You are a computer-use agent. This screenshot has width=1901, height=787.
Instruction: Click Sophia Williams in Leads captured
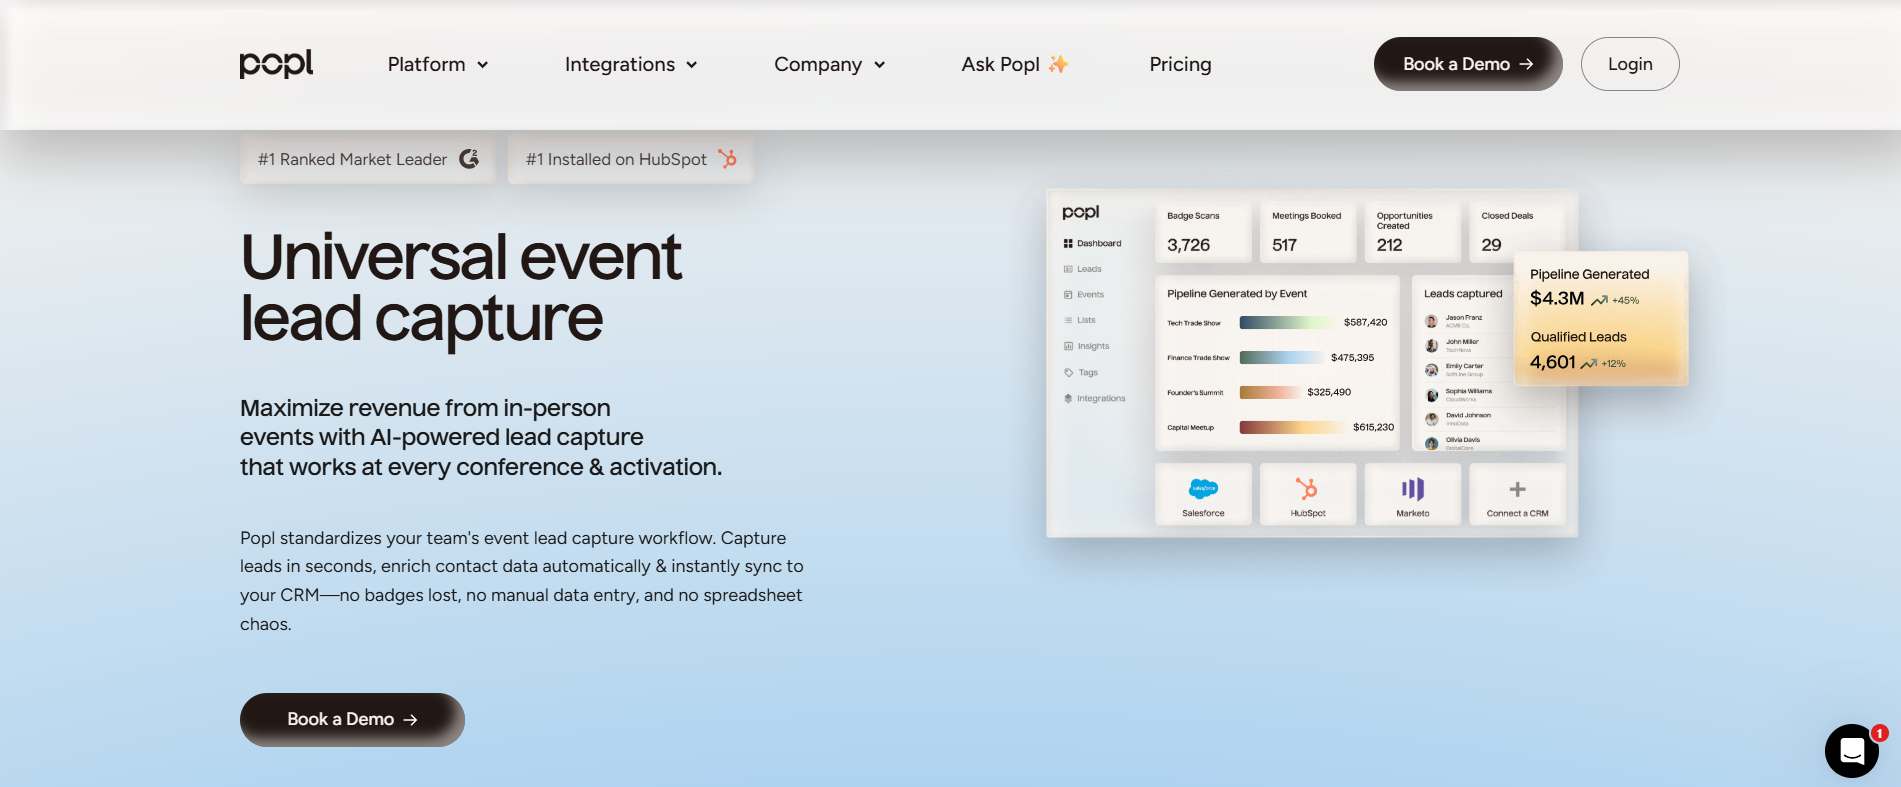pyautogui.click(x=1468, y=391)
